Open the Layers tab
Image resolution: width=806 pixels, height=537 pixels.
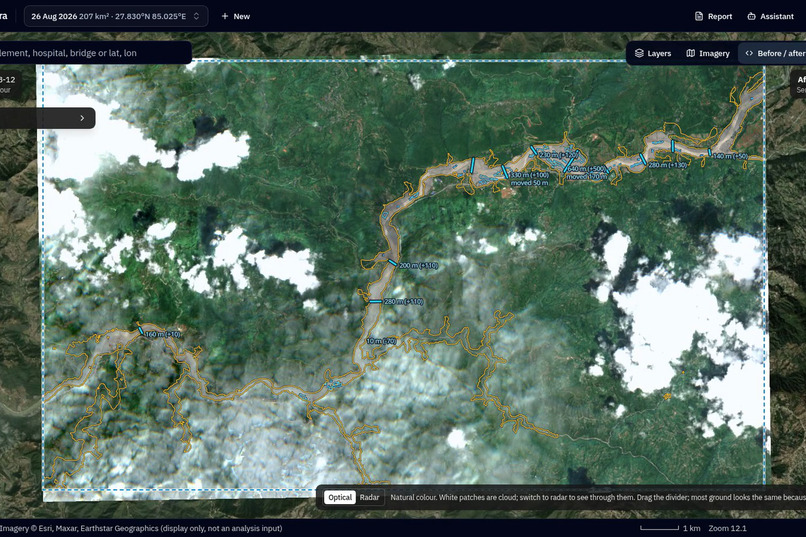[653, 53]
